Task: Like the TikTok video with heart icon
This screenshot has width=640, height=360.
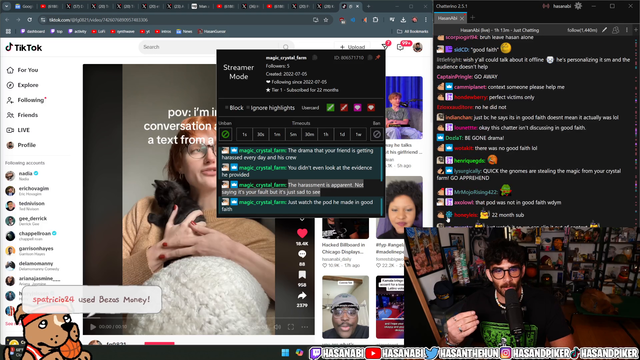Action: [x=302, y=233]
